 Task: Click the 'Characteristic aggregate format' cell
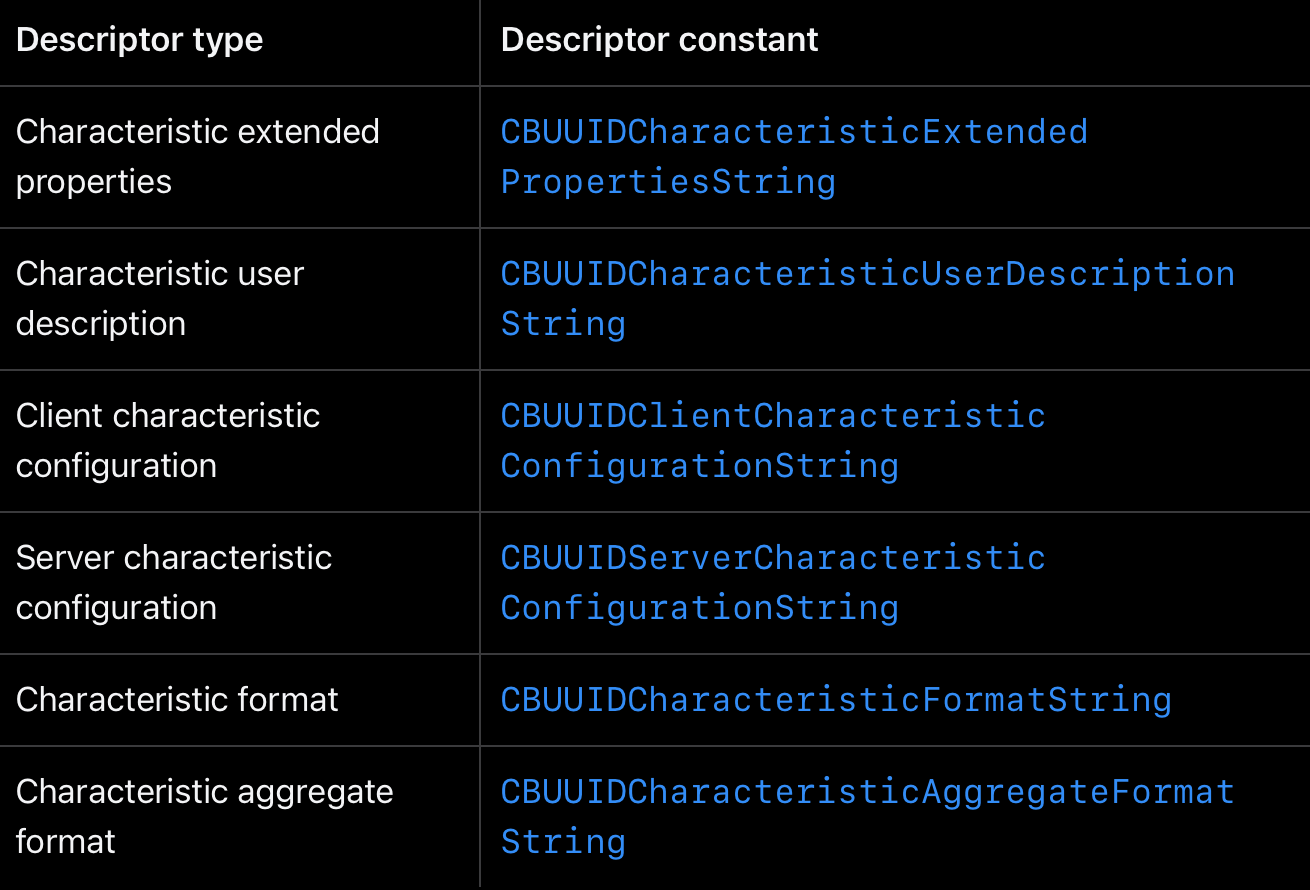(205, 817)
